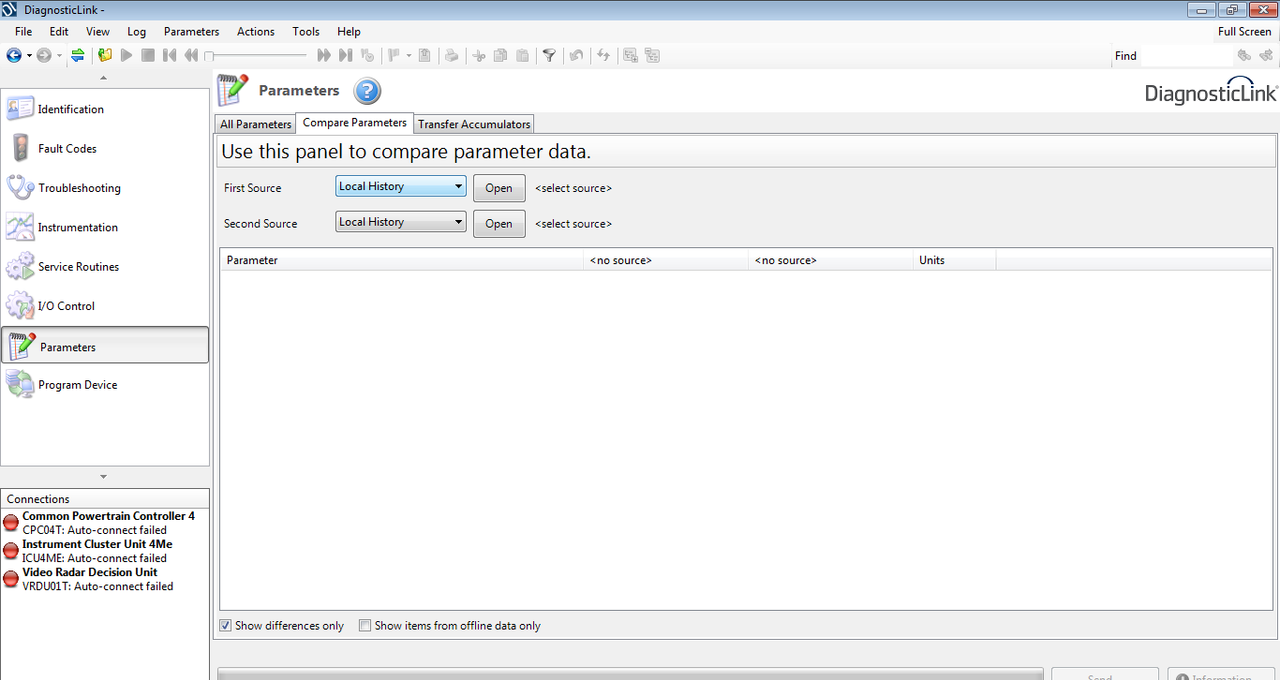Click Open button for Second Source
1280x680 pixels.
pyautogui.click(x=499, y=224)
